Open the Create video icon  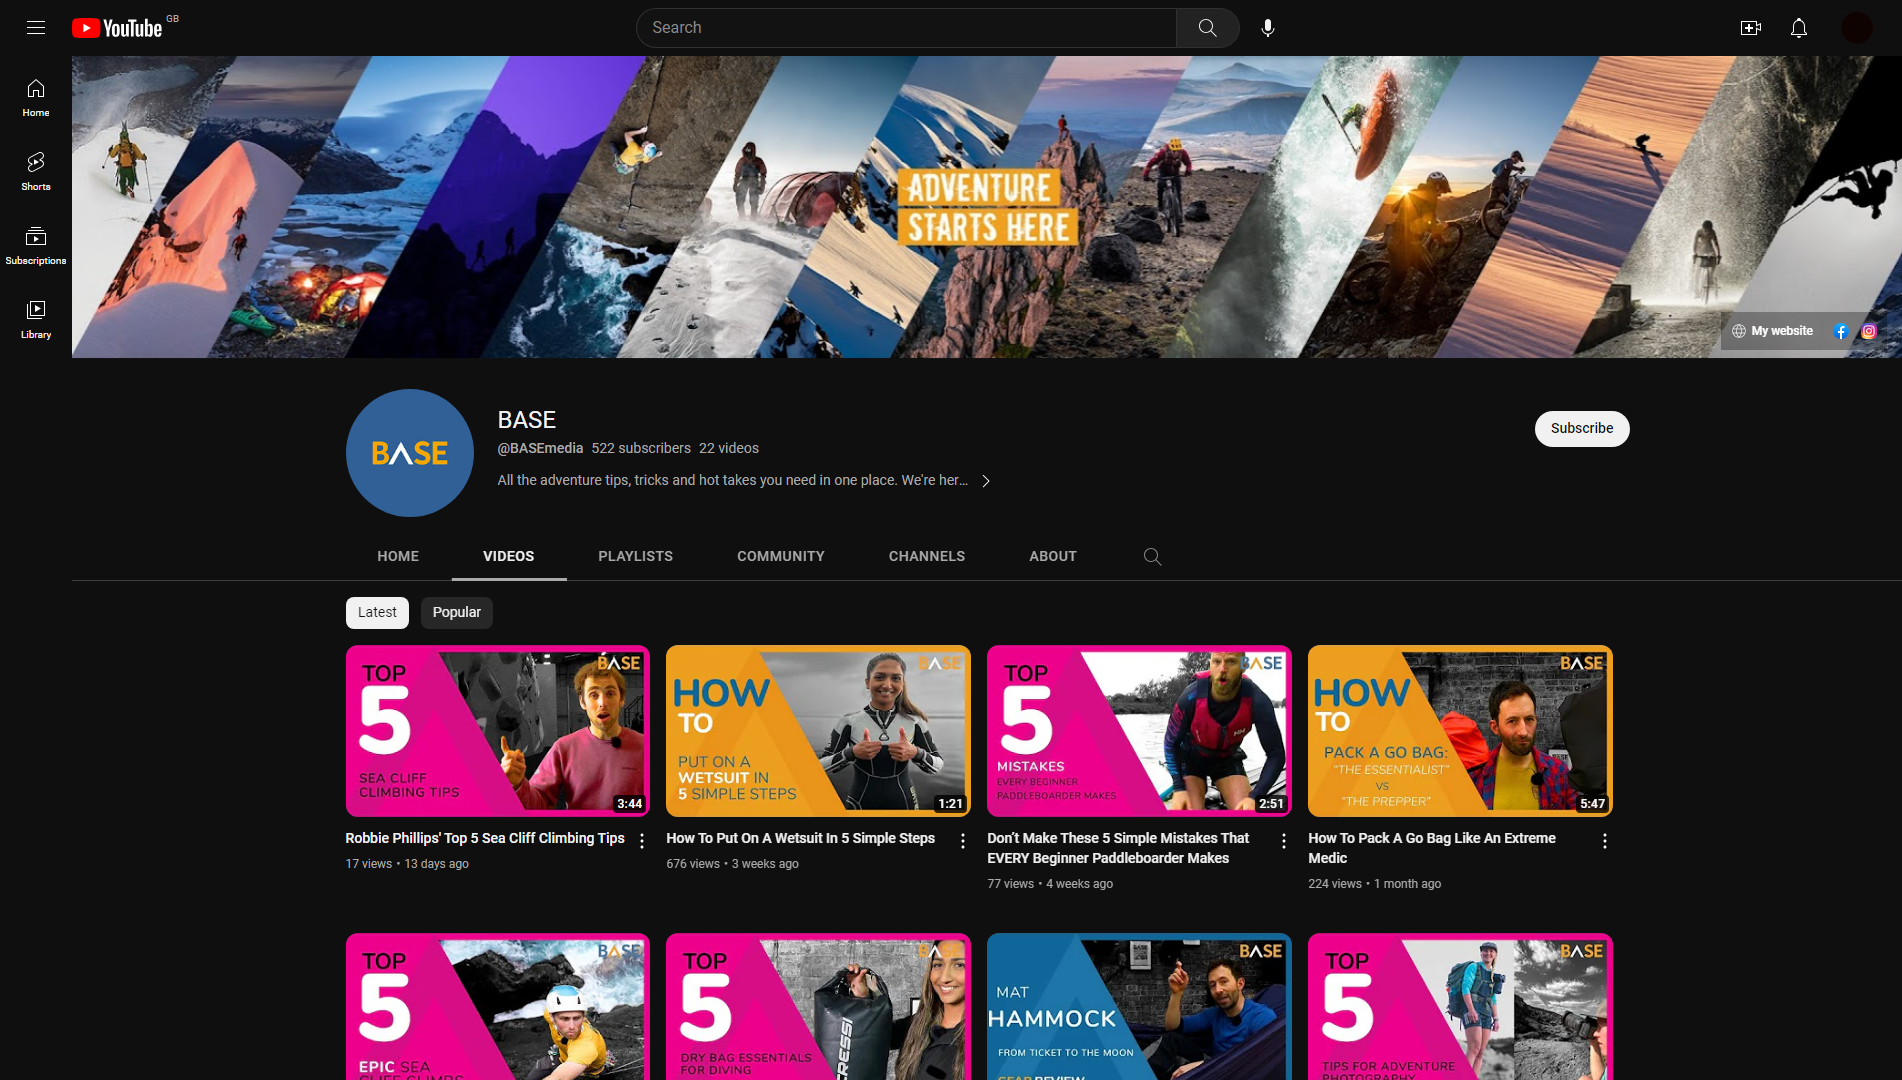click(x=1750, y=28)
